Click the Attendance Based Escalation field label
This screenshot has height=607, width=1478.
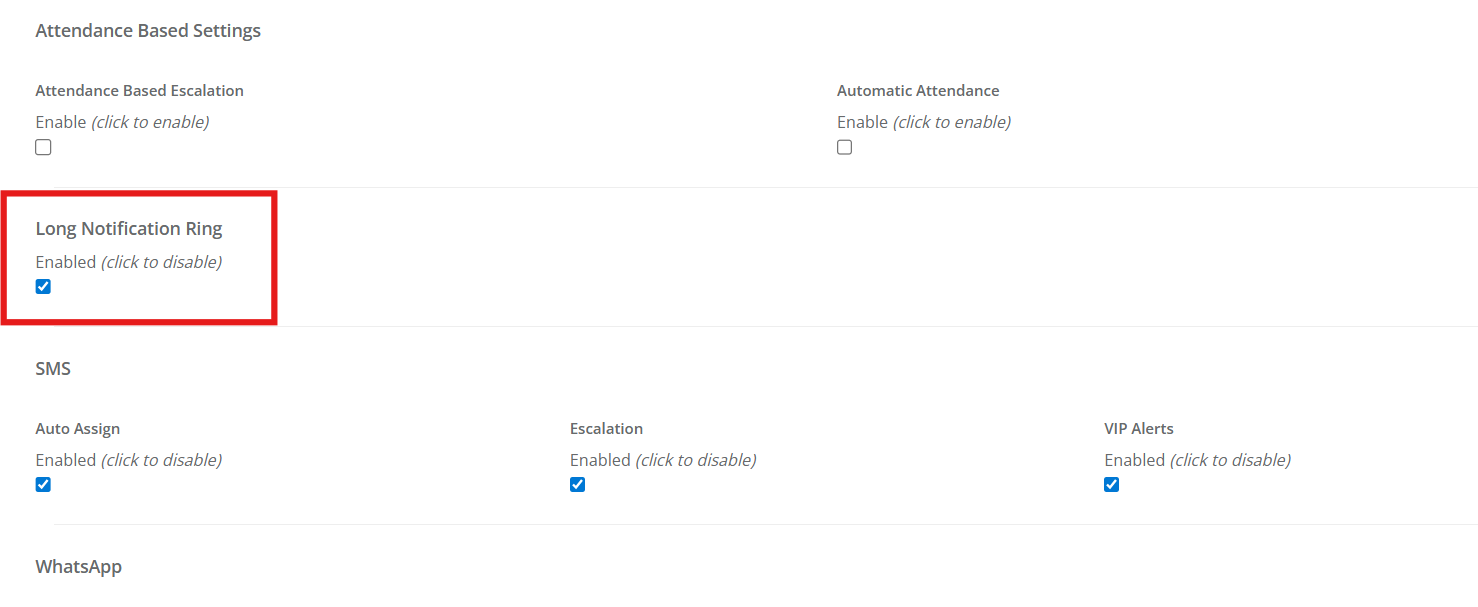pyautogui.click(x=139, y=91)
